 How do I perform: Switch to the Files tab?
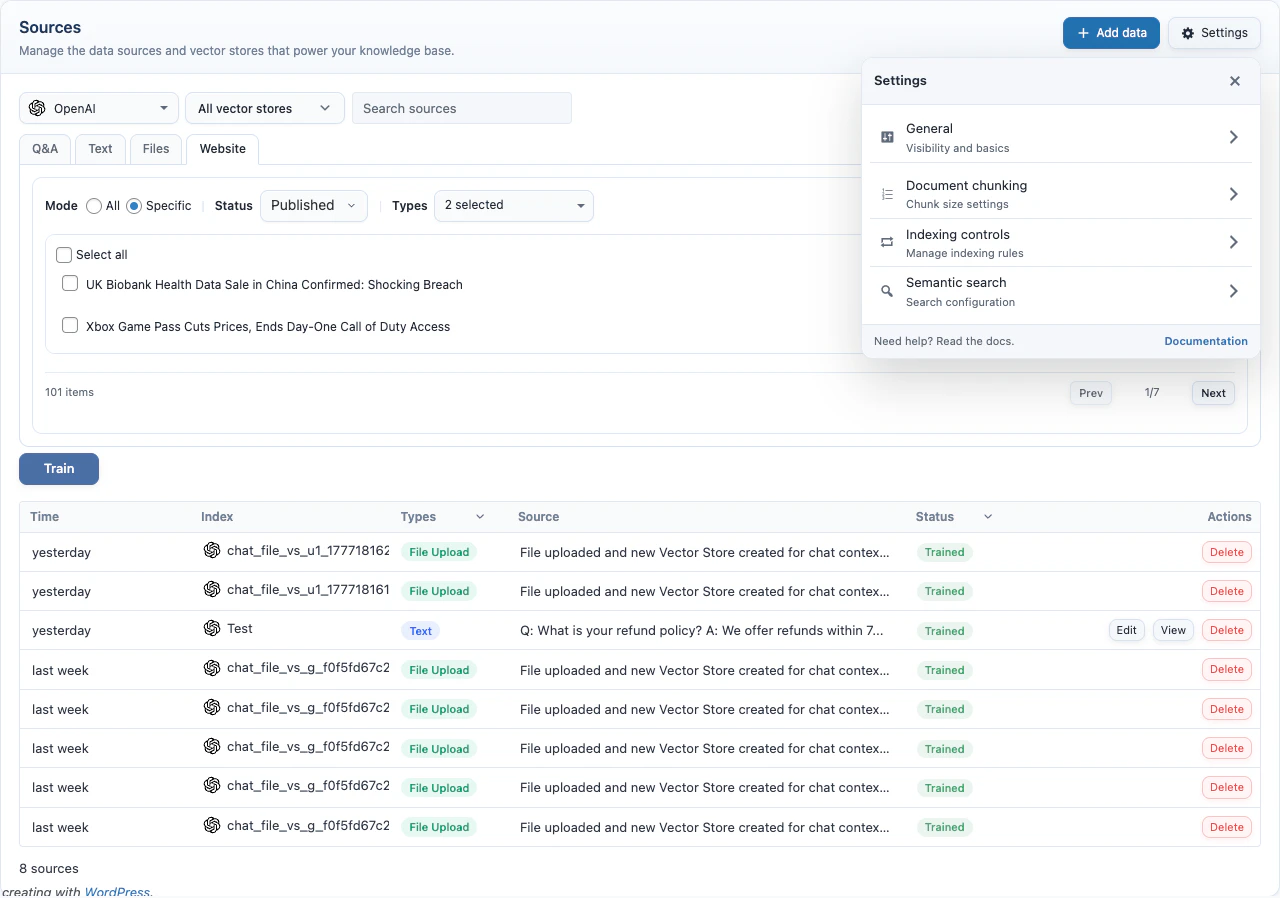coord(156,148)
